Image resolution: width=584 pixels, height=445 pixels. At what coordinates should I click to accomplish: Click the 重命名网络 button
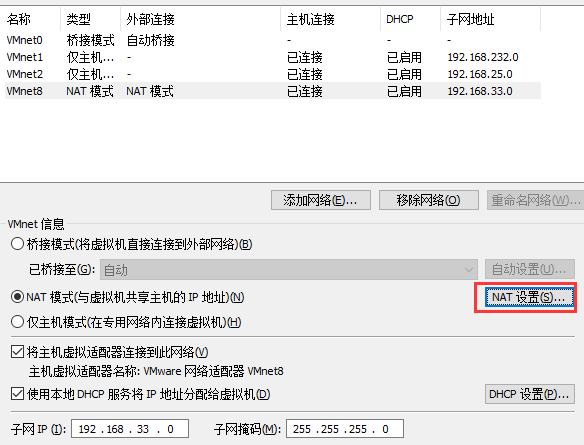(x=535, y=200)
